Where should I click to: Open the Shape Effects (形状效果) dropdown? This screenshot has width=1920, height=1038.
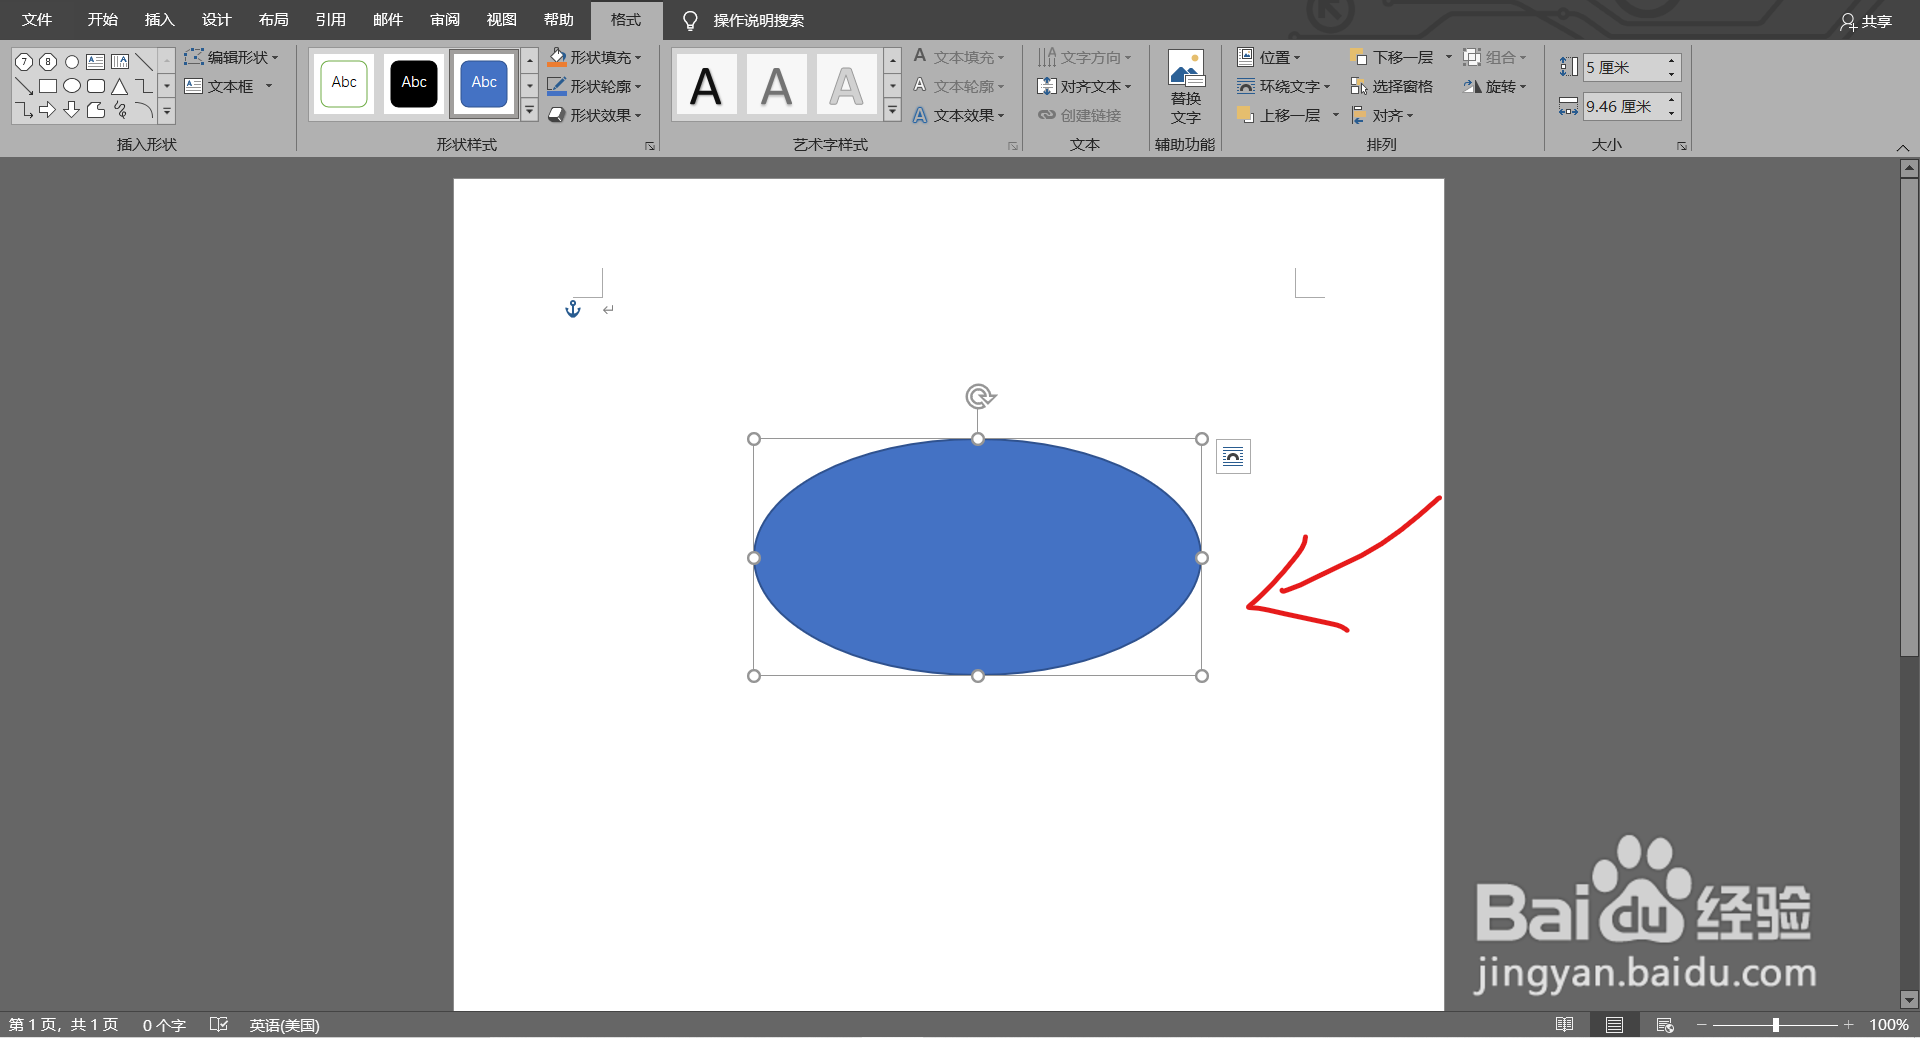(595, 116)
